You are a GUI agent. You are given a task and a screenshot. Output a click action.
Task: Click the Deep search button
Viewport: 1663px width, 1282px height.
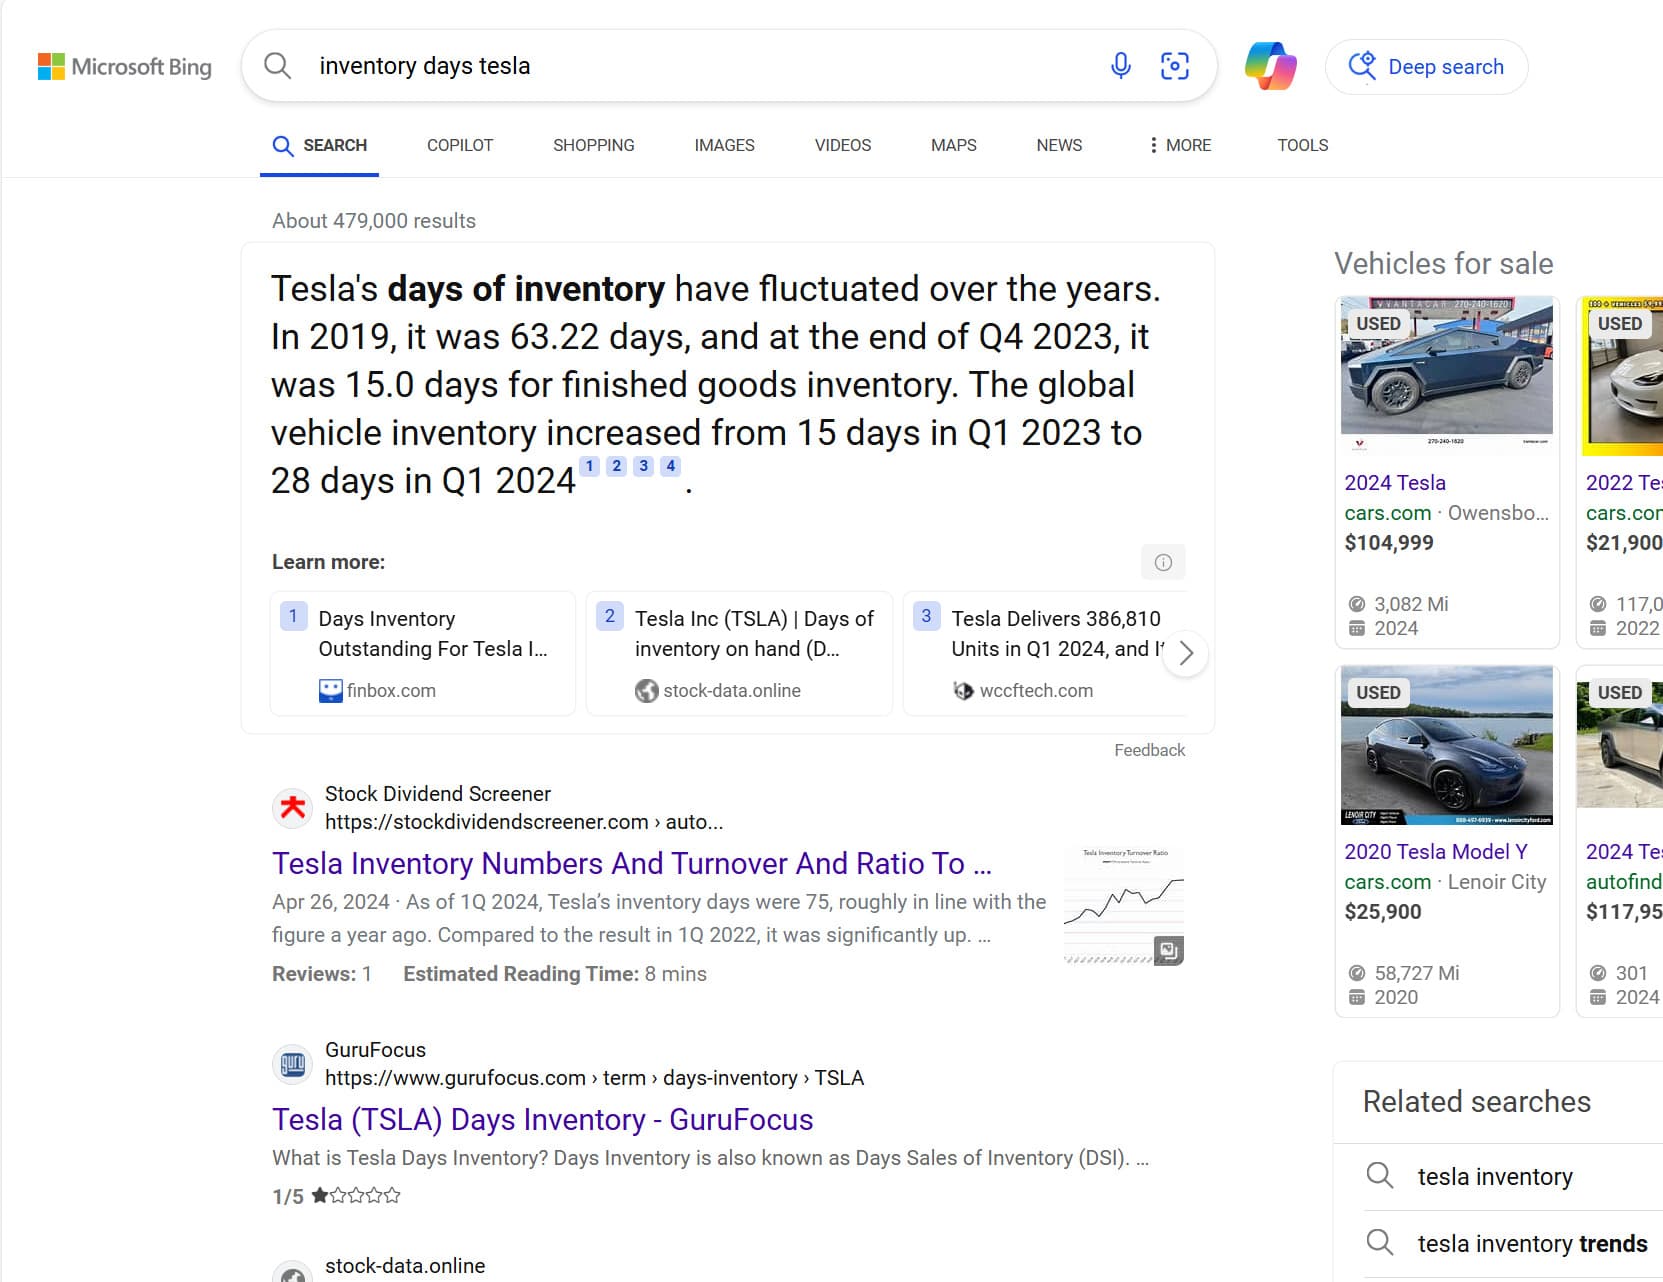tap(1426, 67)
